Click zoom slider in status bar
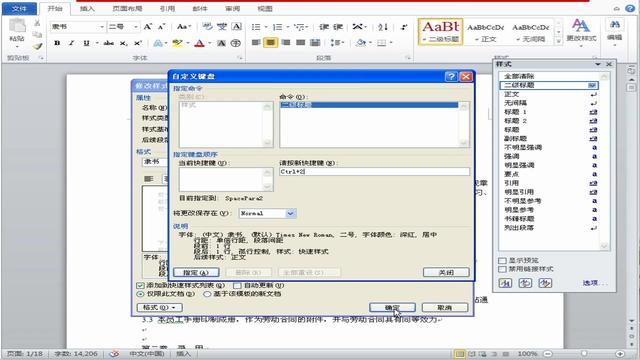Viewport: 640px width, 360px height. click(x=584, y=353)
